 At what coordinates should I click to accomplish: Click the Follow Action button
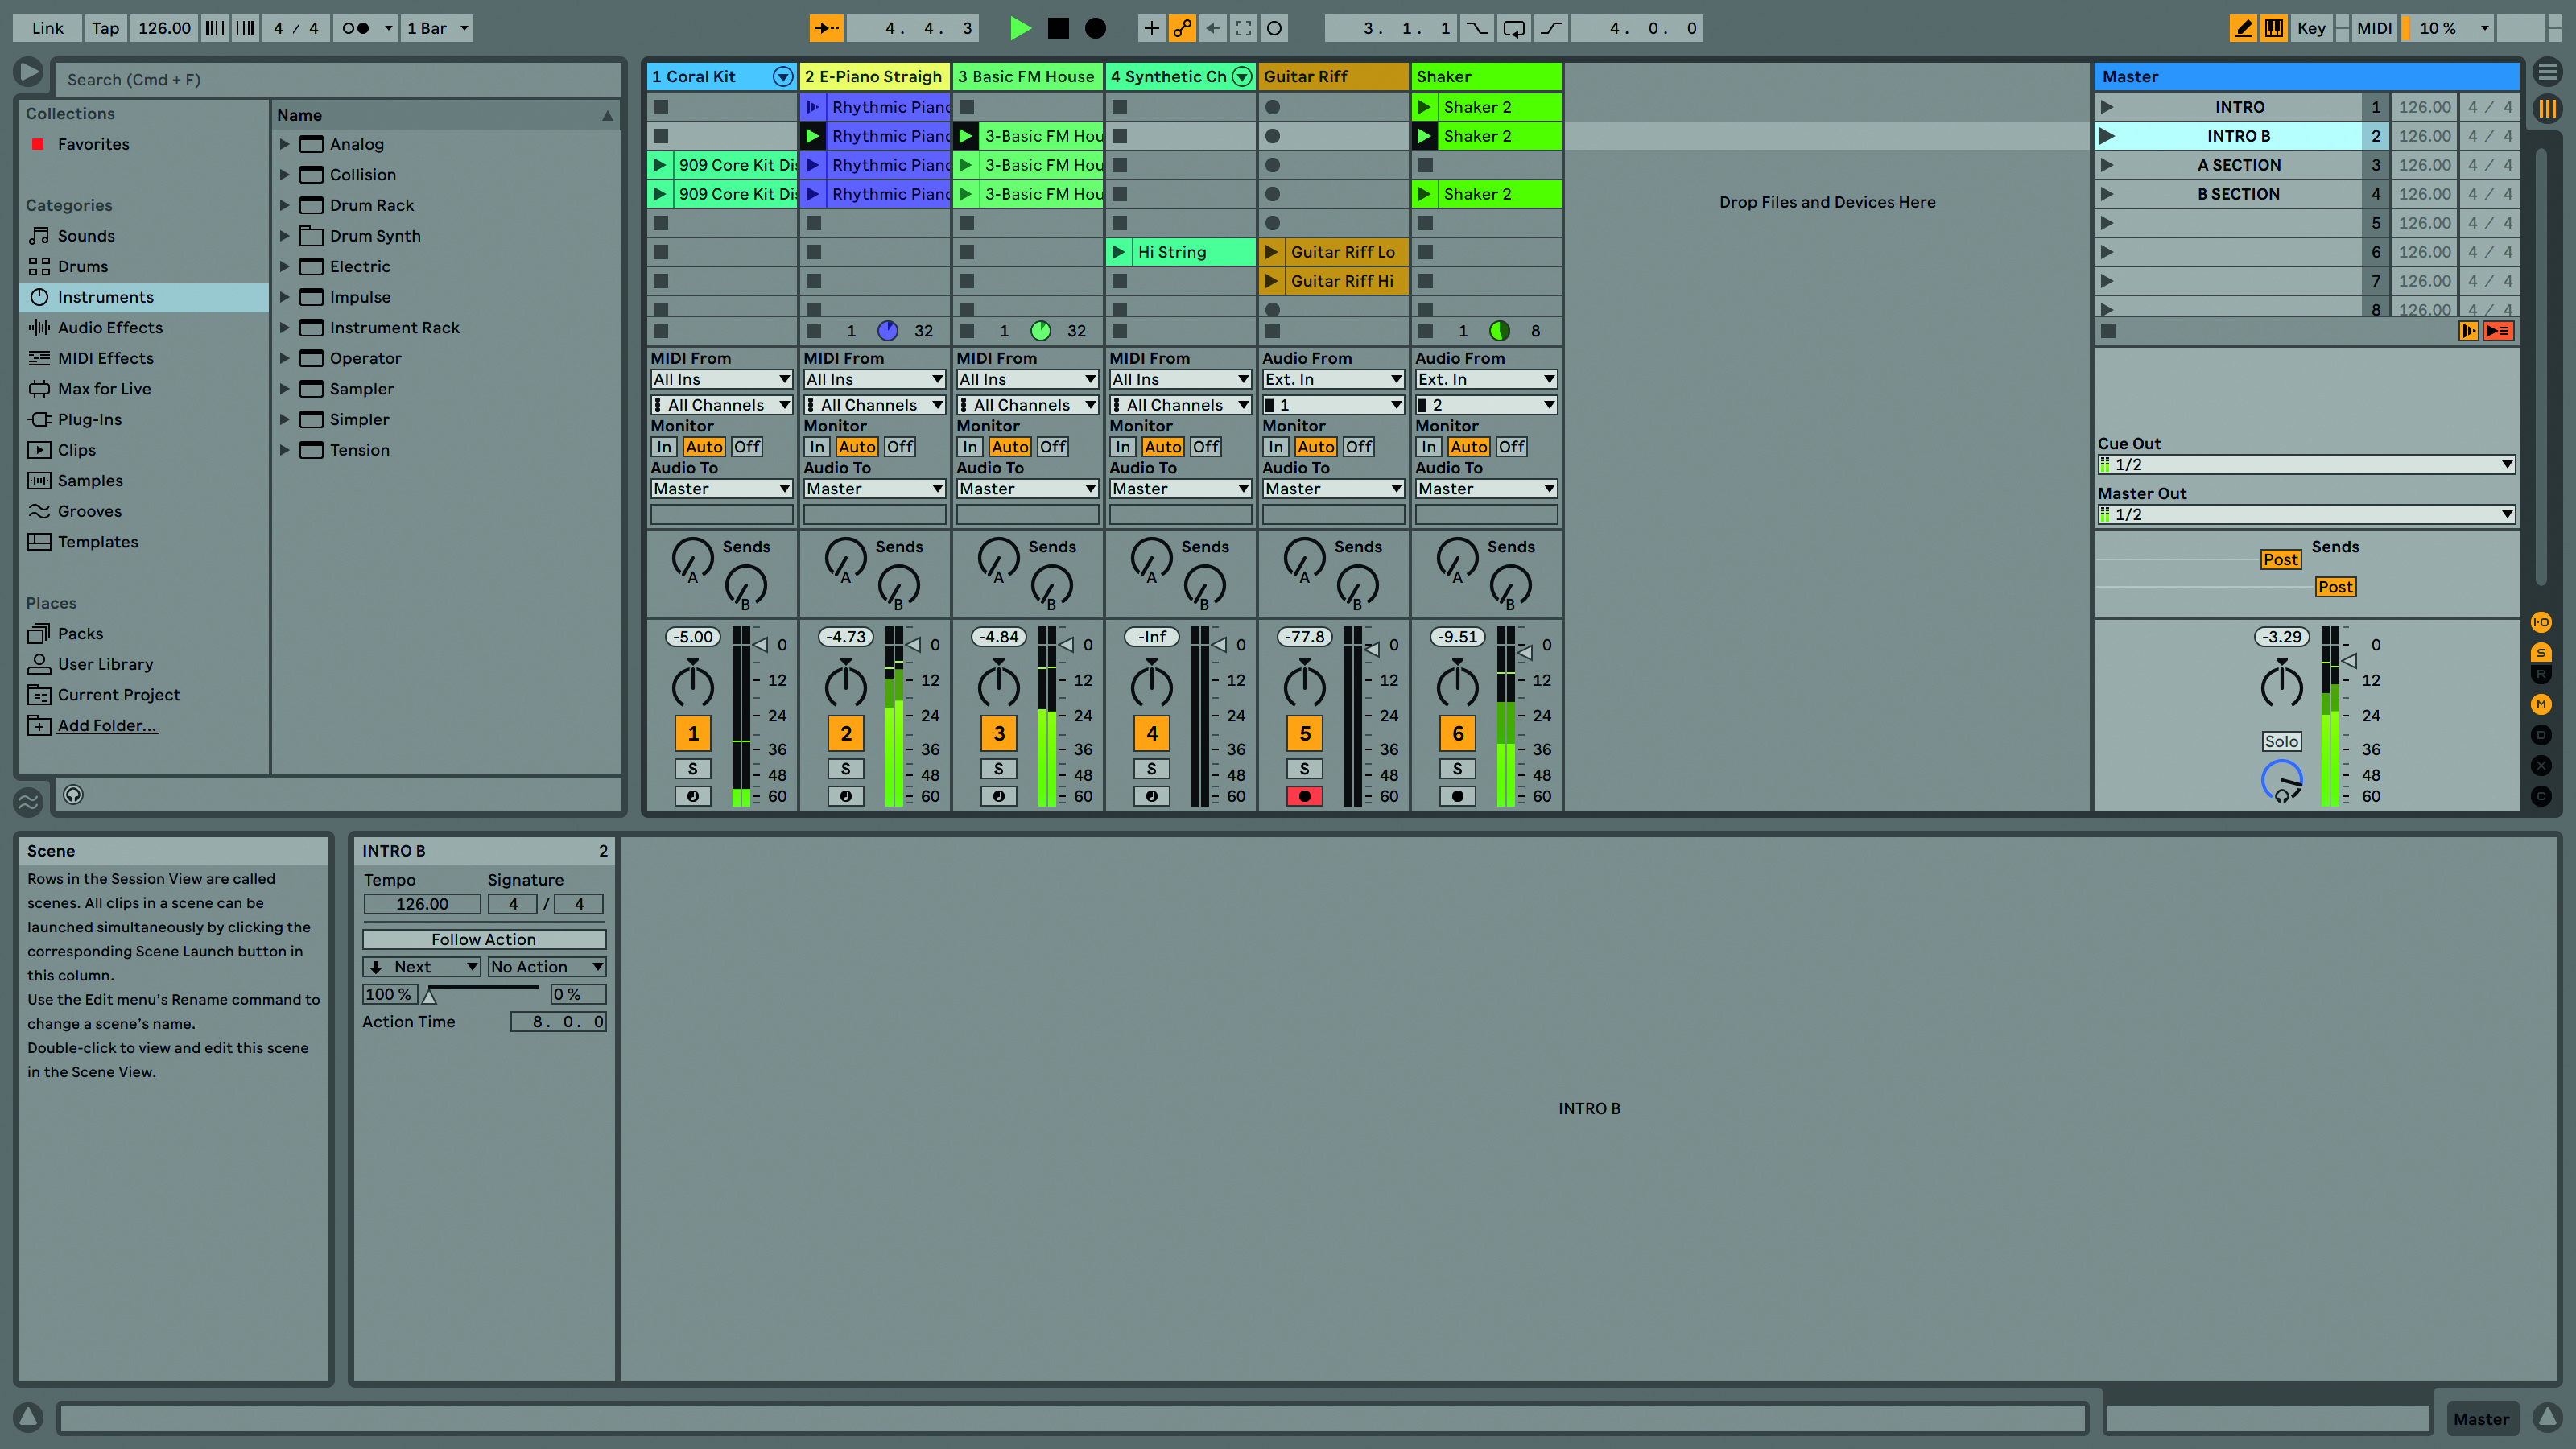pos(484,939)
